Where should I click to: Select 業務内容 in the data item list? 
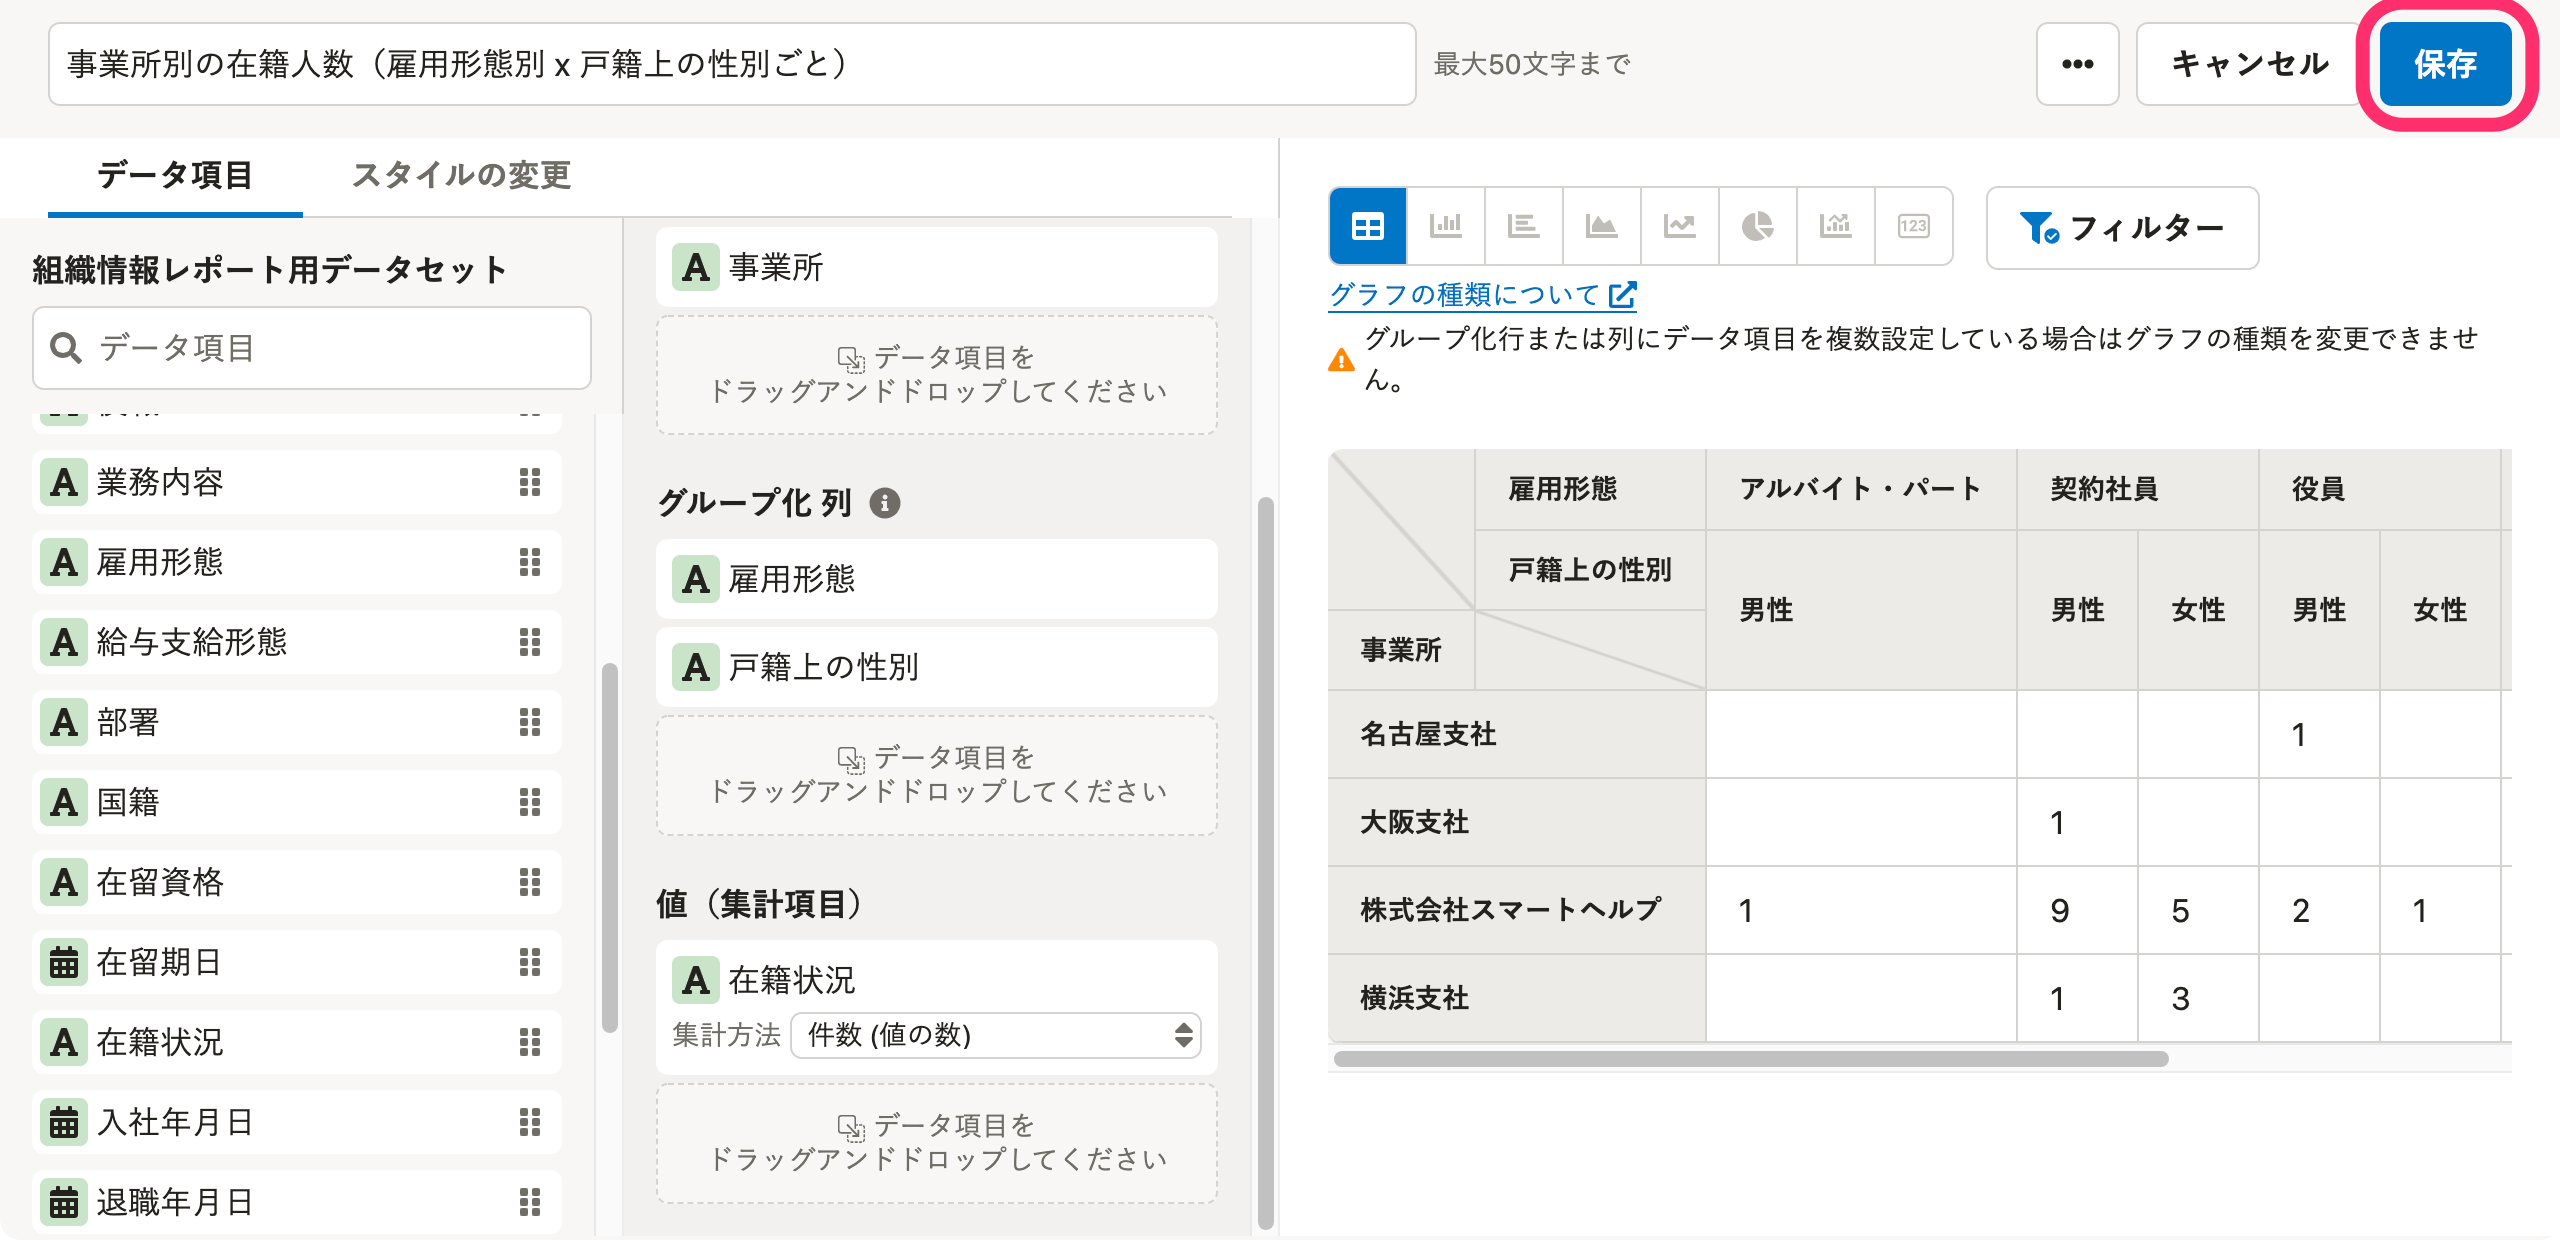click(297, 482)
